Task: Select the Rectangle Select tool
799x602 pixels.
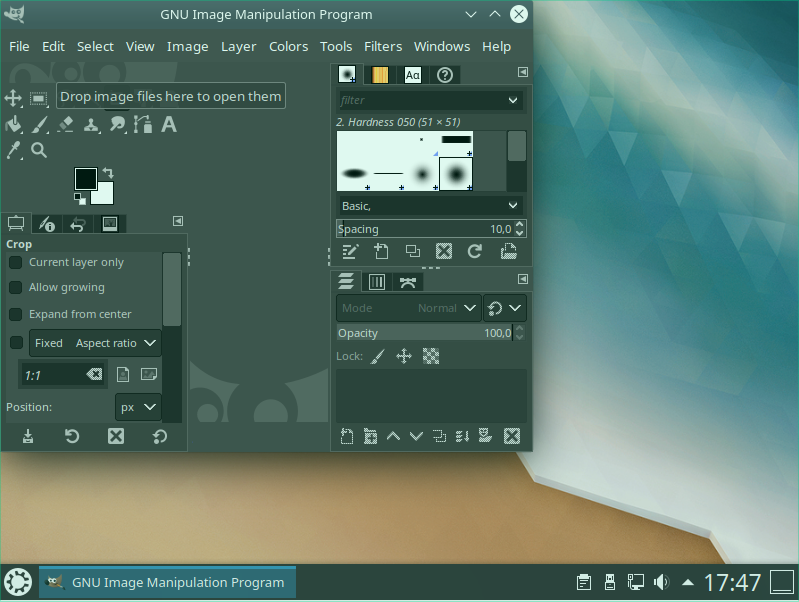Action: (x=39, y=98)
